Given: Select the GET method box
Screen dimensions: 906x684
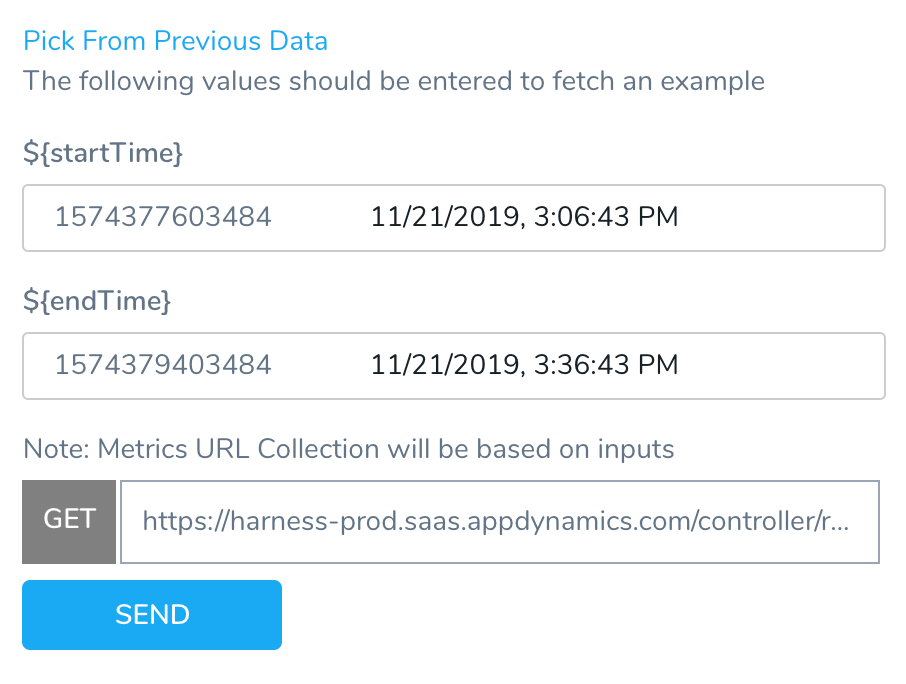Looking at the screenshot, I should (69, 522).
